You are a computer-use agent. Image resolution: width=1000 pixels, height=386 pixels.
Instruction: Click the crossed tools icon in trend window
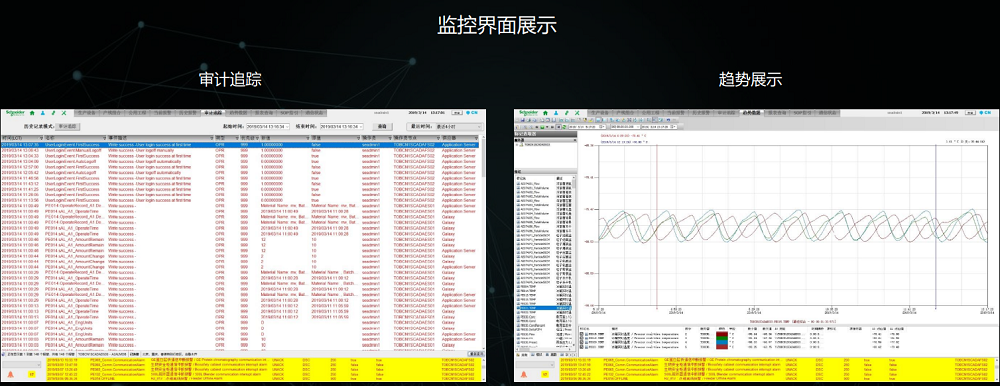[577, 113]
